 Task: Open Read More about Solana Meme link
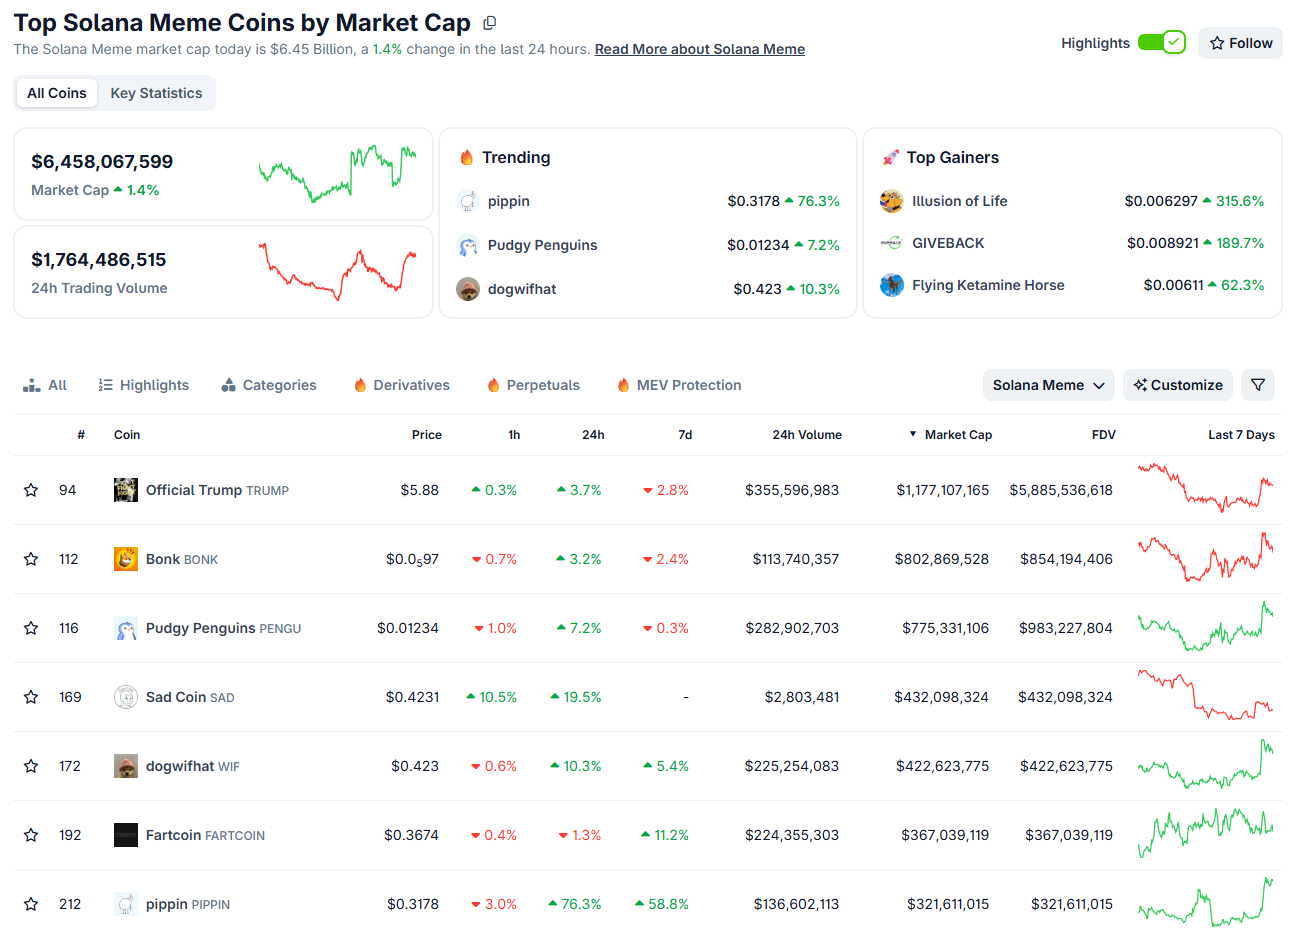699,48
